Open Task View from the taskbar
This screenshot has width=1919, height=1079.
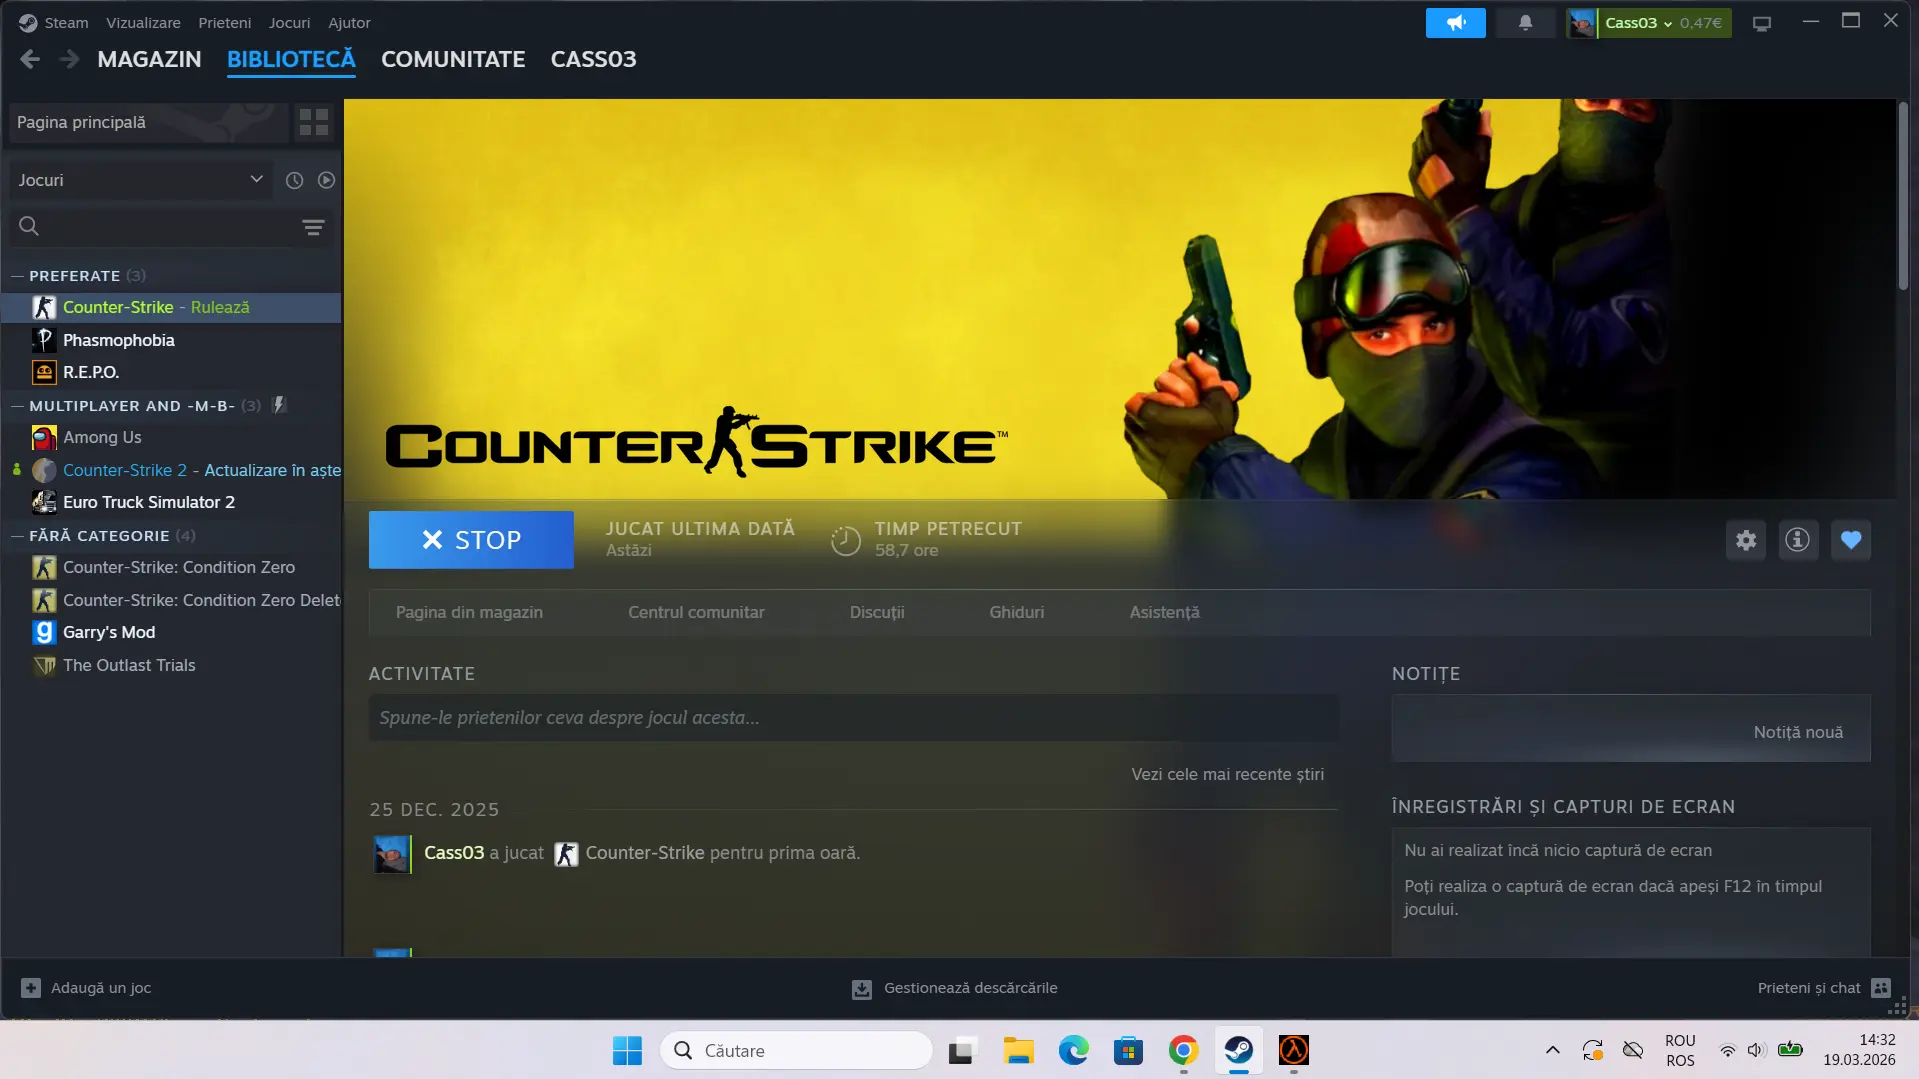(x=961, y=1051)
